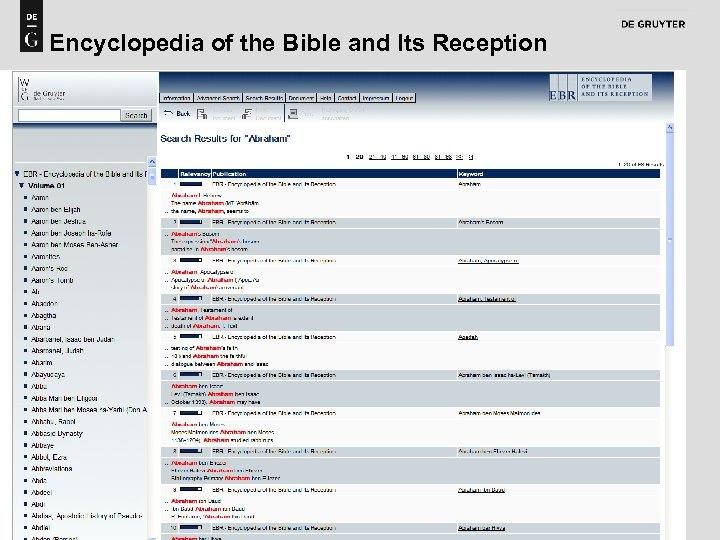The width and height of the screenshot is (720, 540).
Task: Open the Abraham, Testament of keyword link
Action: [487, 299]
